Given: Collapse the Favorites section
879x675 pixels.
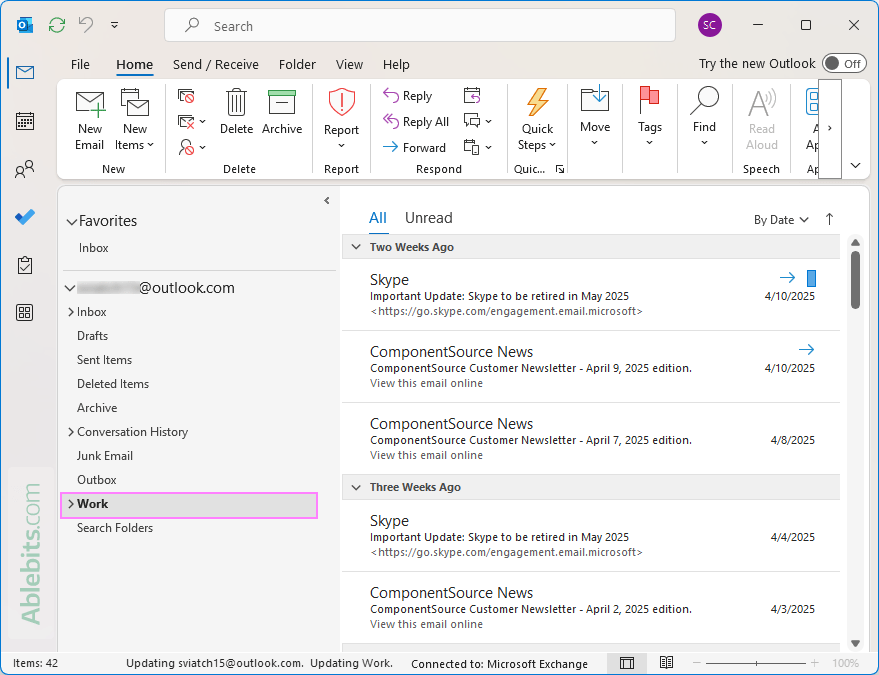Looking at the screenshot, I should click(x=71, y=222).
